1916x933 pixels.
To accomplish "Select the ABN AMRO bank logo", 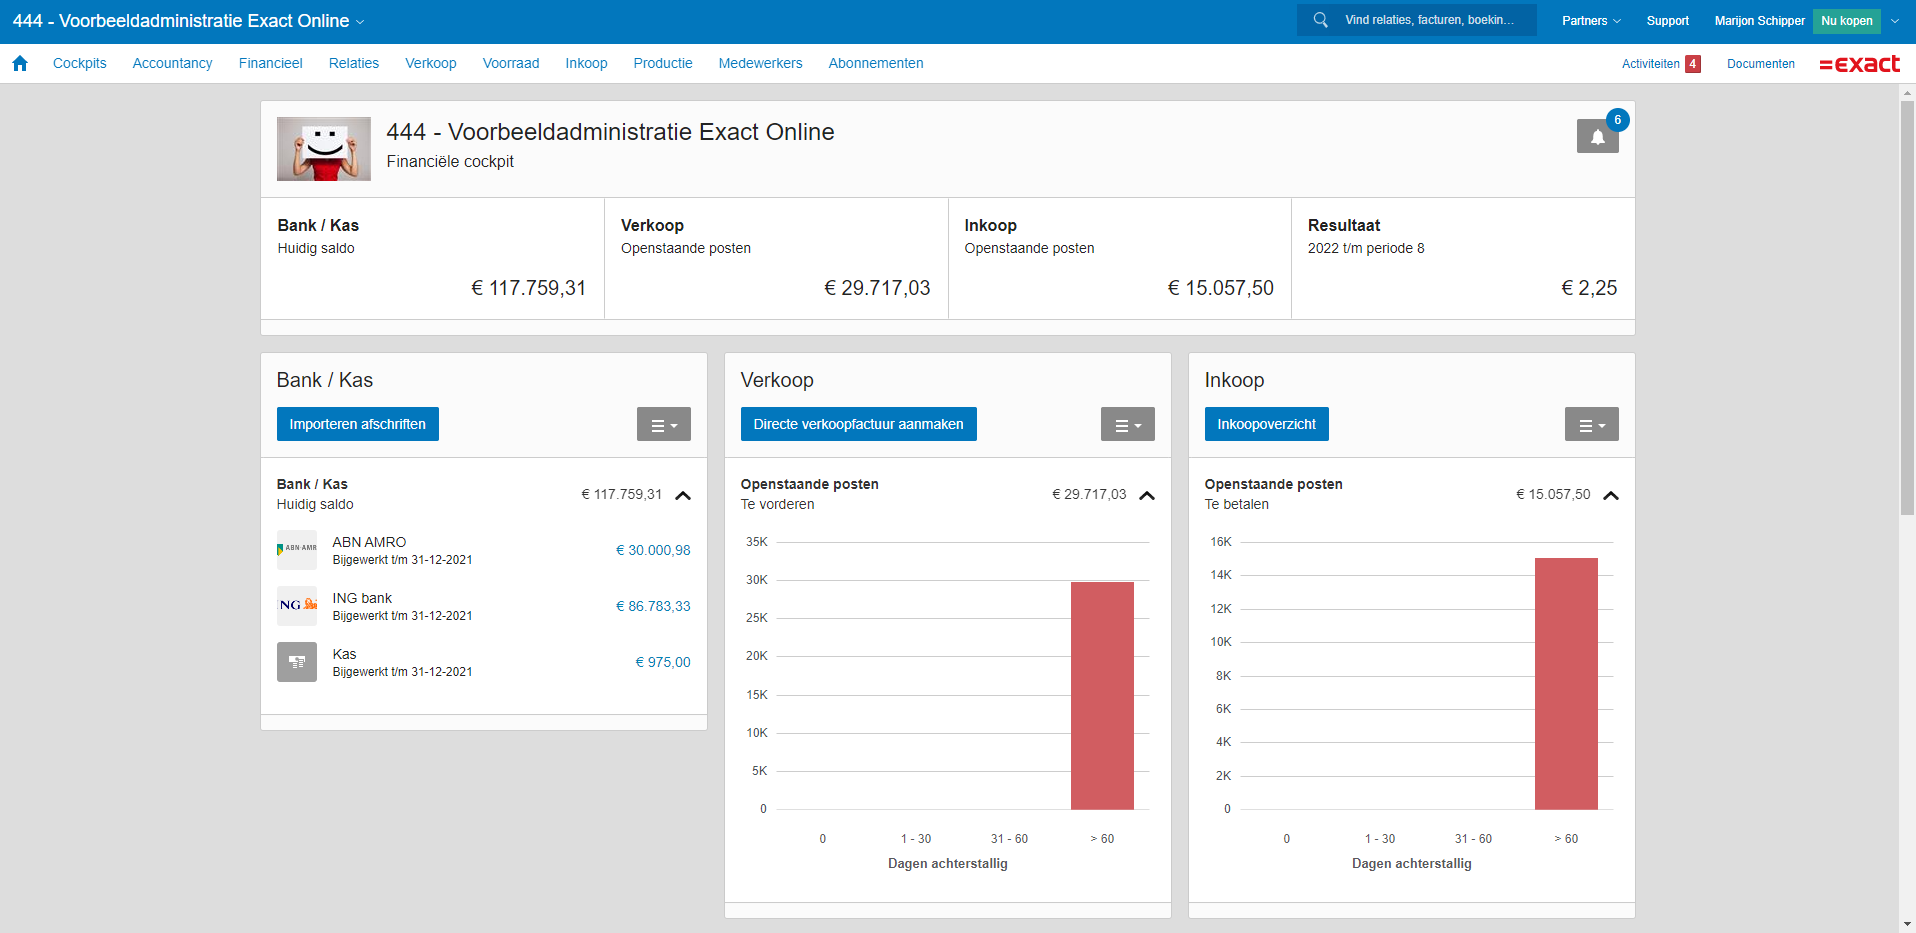I will point(296,550).
